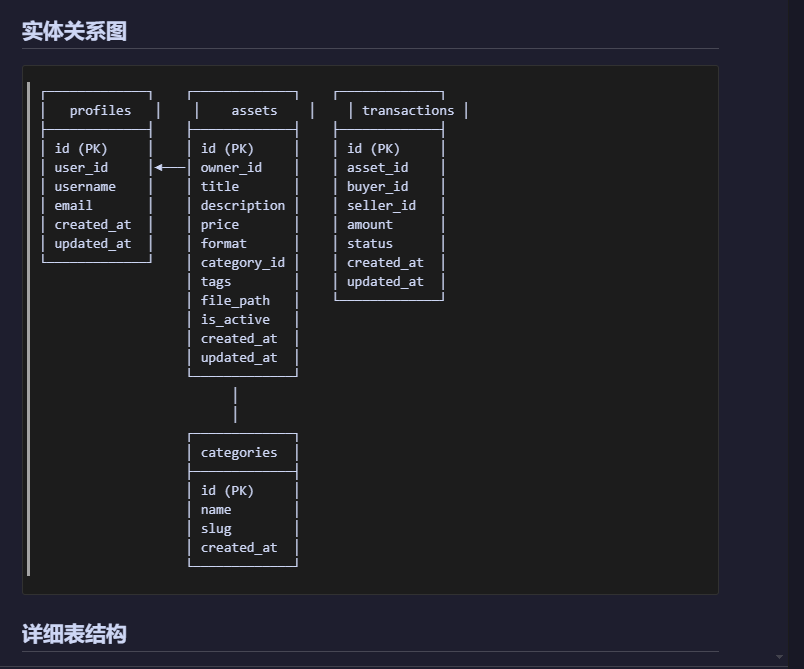Click the transactions table title
Viewport: 804px width, 669px height.
pyautogui.click(x=408, y=111)
